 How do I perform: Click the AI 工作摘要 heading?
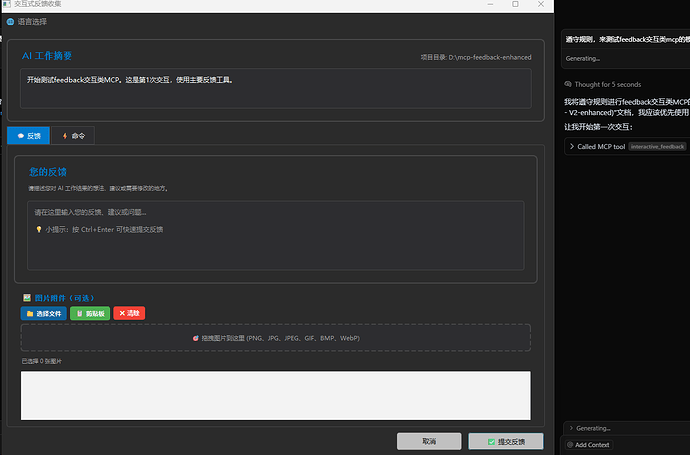(x=47, y=56)
